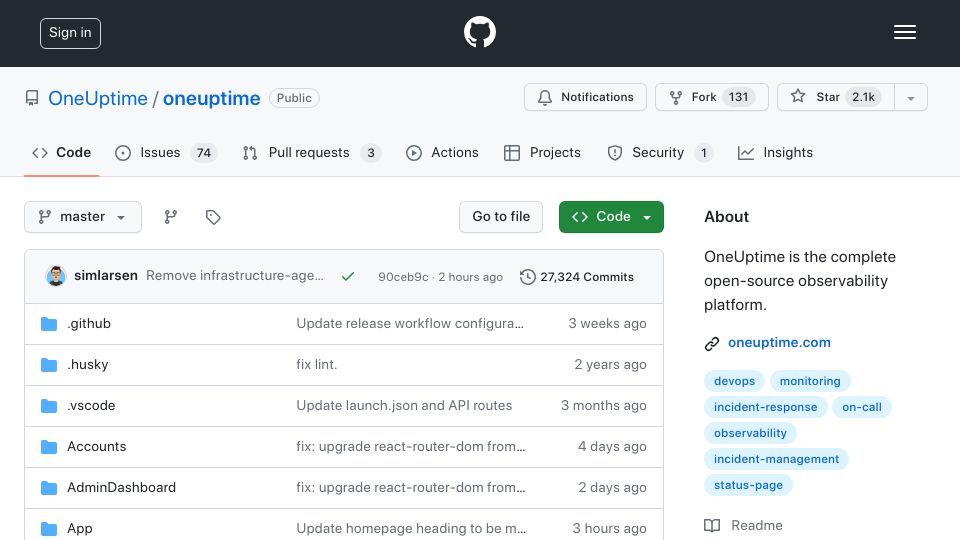The image size is (960, 540).
Task: Open the hamburger navigation menu
Action: coord(904,32)
